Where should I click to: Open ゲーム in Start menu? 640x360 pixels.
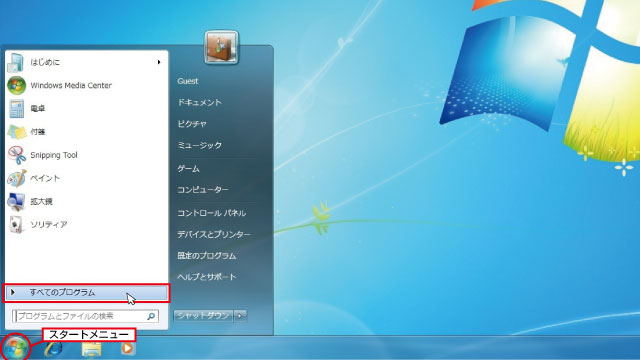(x=188, y=168)
